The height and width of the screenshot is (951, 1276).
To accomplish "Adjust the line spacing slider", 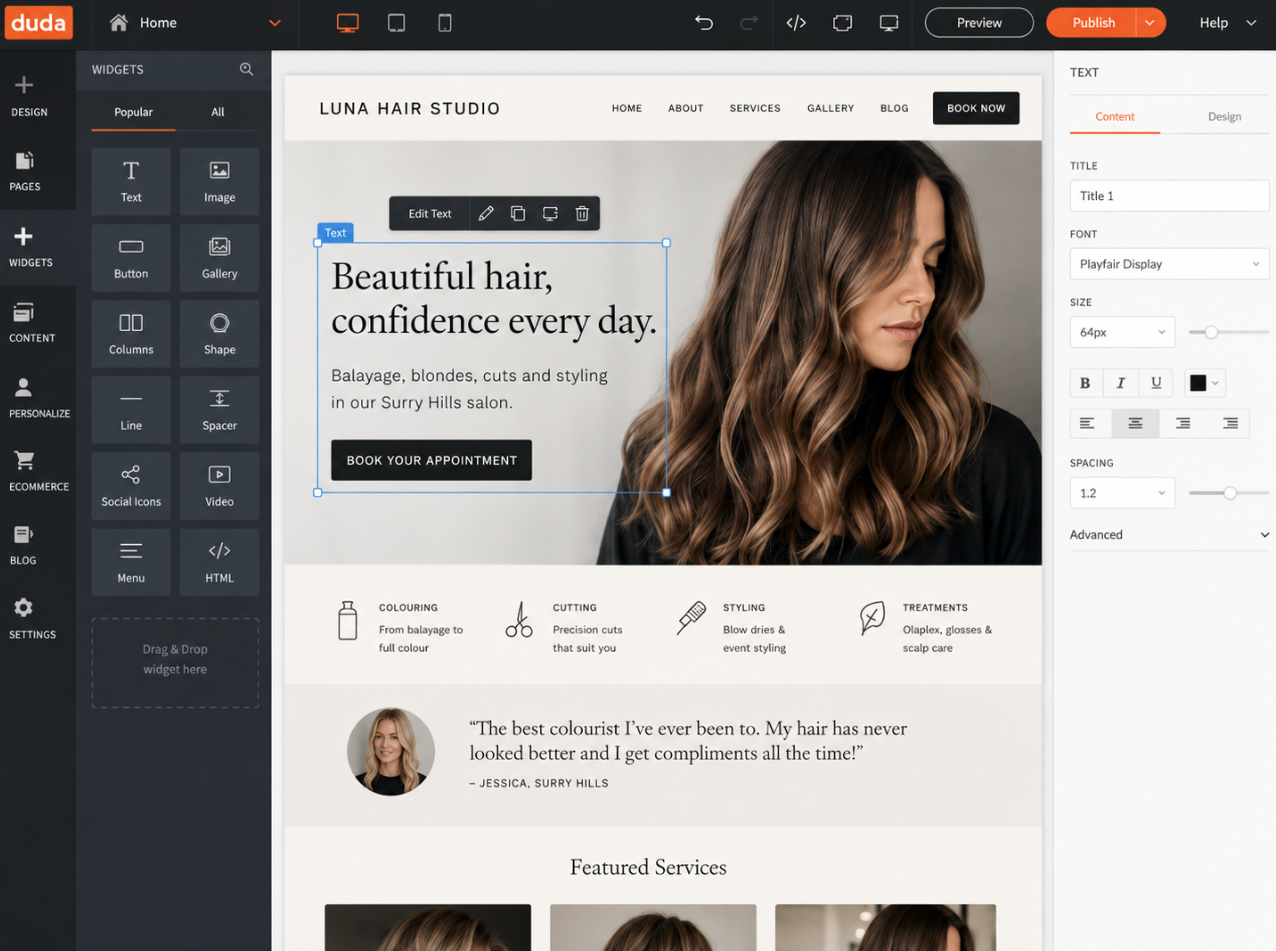I will [1230, 493].
